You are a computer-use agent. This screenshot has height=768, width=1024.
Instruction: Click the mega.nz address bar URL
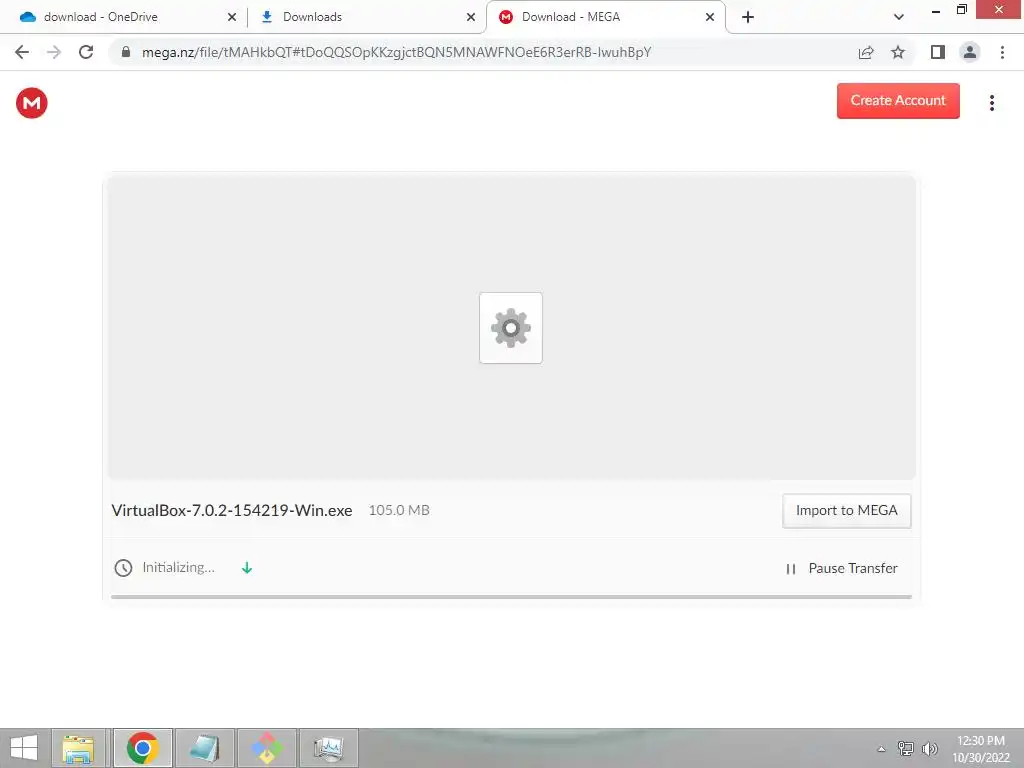(396, 52)
